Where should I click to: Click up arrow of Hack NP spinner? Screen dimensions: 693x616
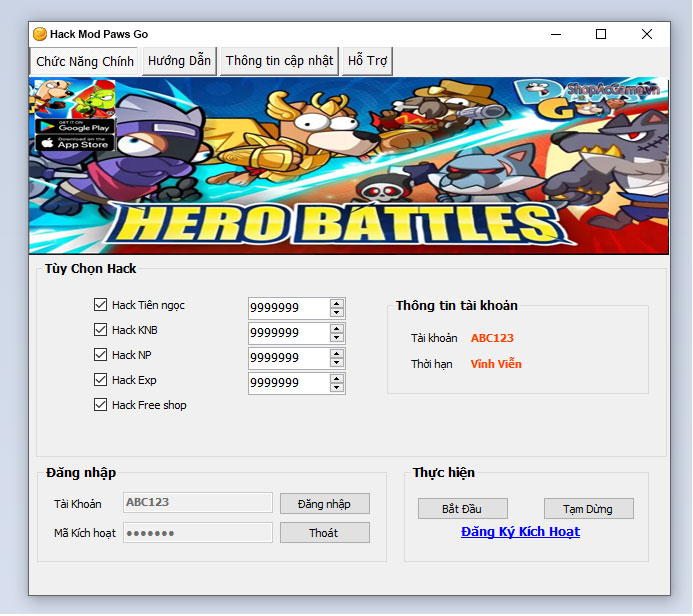(x=337, y=354)
